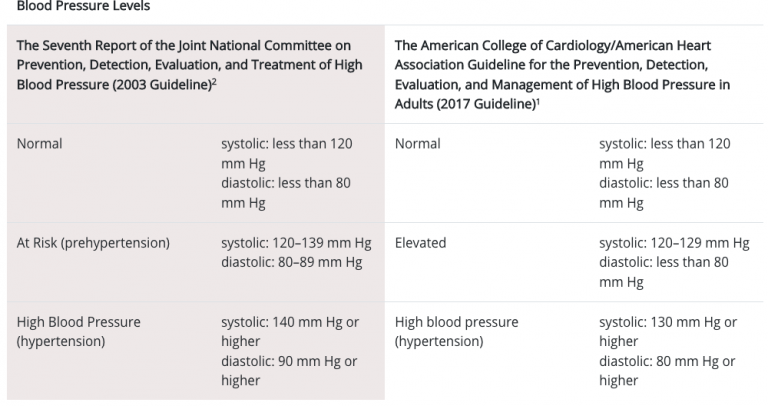Click the 2017 Guideline superscript footnote 1
Screen dimensions: 768x406
pyautogui.click(x=538, y=100)
